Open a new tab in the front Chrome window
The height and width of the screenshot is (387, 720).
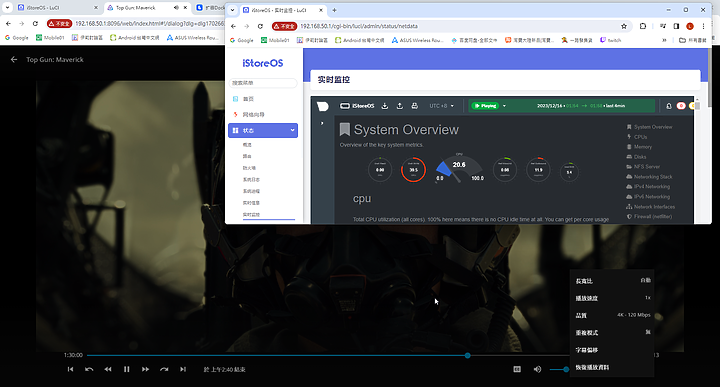pyautogui.click(x=334, y=10)
